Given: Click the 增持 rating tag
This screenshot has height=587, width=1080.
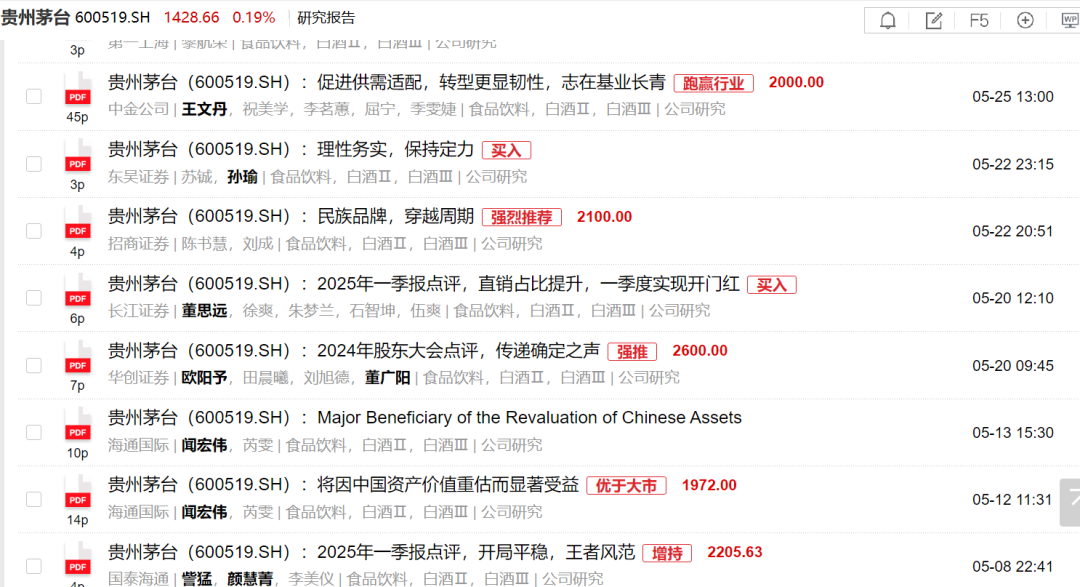Looking at the screenshot, I should (x=667, y=553).
